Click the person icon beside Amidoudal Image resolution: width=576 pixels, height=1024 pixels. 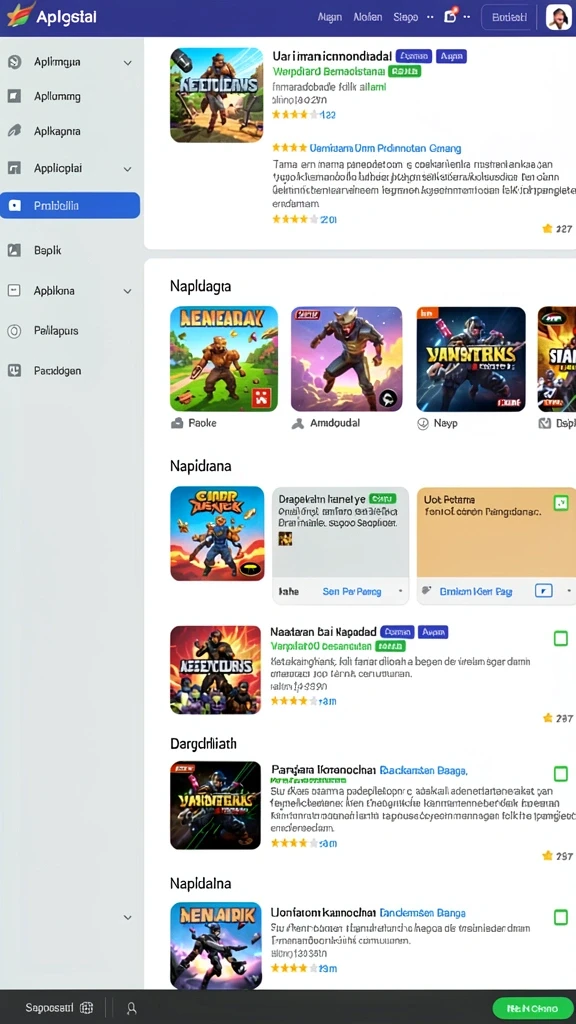click(x=298, y=423)
